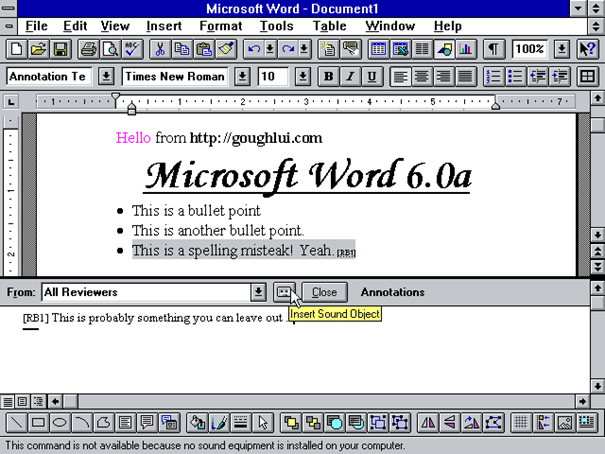The height and width of the screenshot is (454, 605).
Task: Click the Paste clipboard icon
Action: coord(204,49)
